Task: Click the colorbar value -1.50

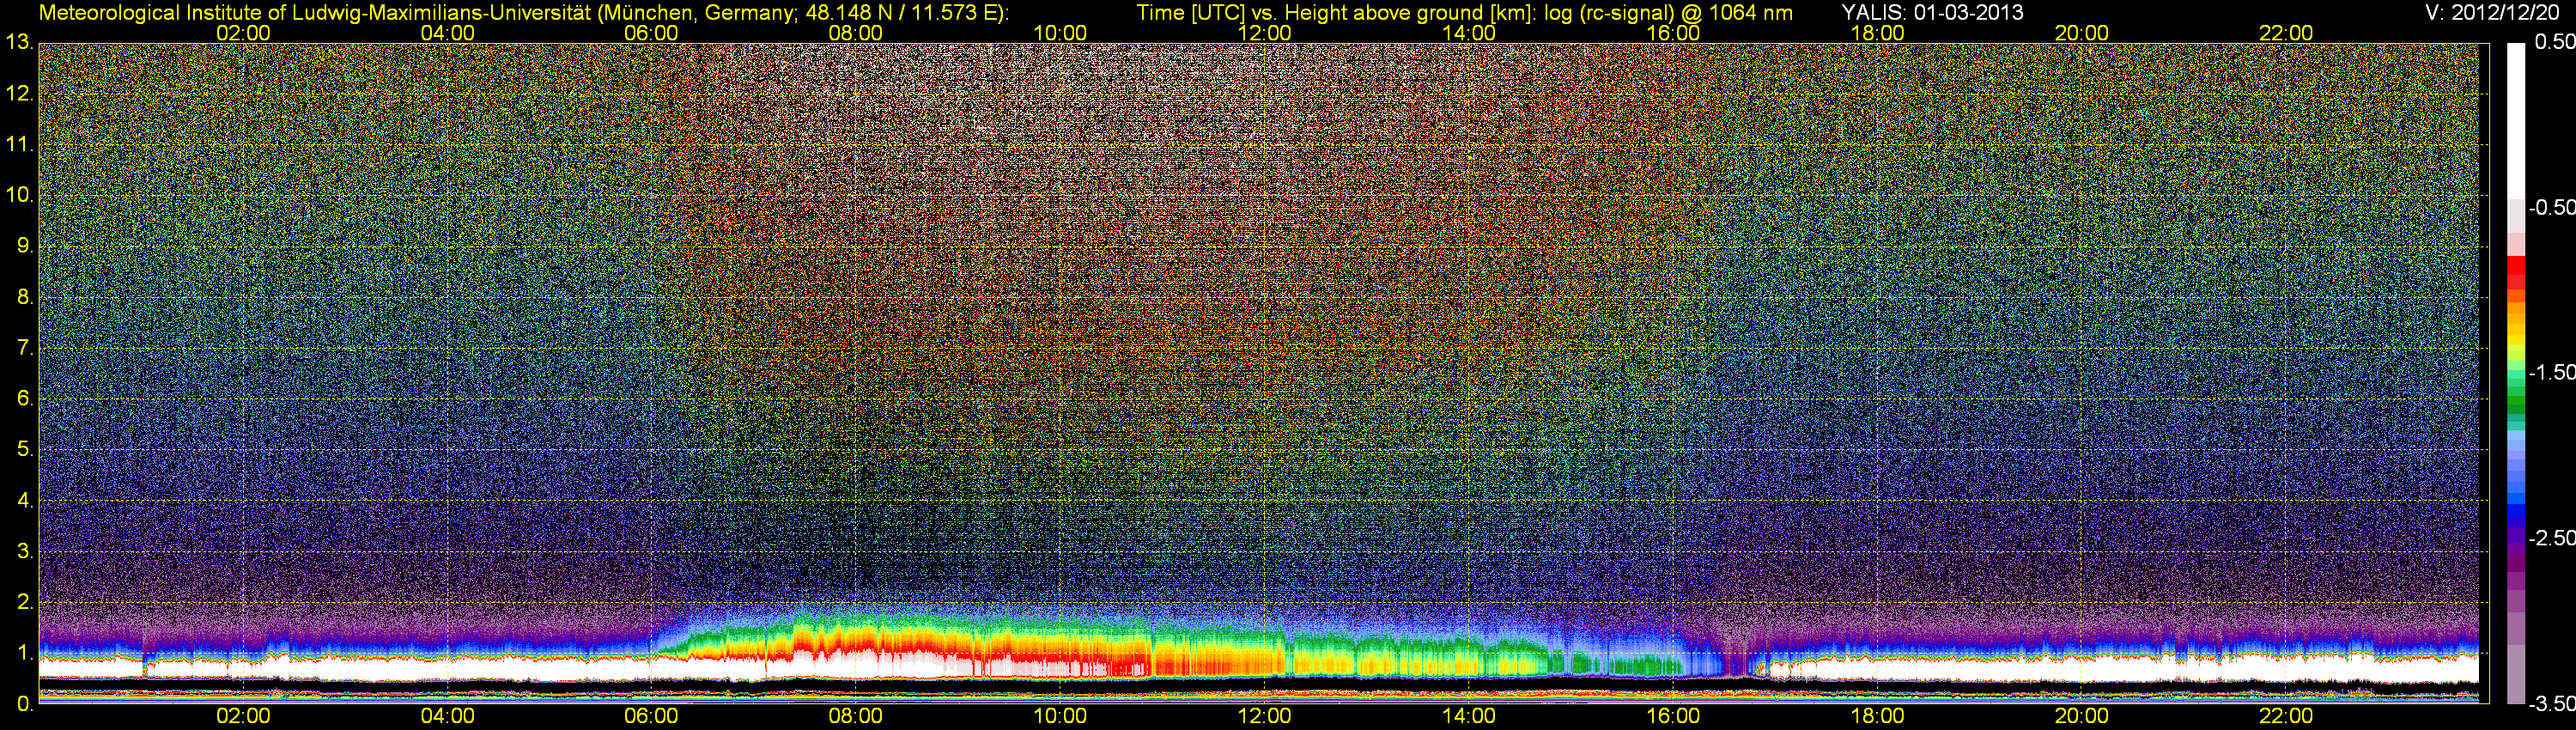Action: click(x=2552, y=372)
